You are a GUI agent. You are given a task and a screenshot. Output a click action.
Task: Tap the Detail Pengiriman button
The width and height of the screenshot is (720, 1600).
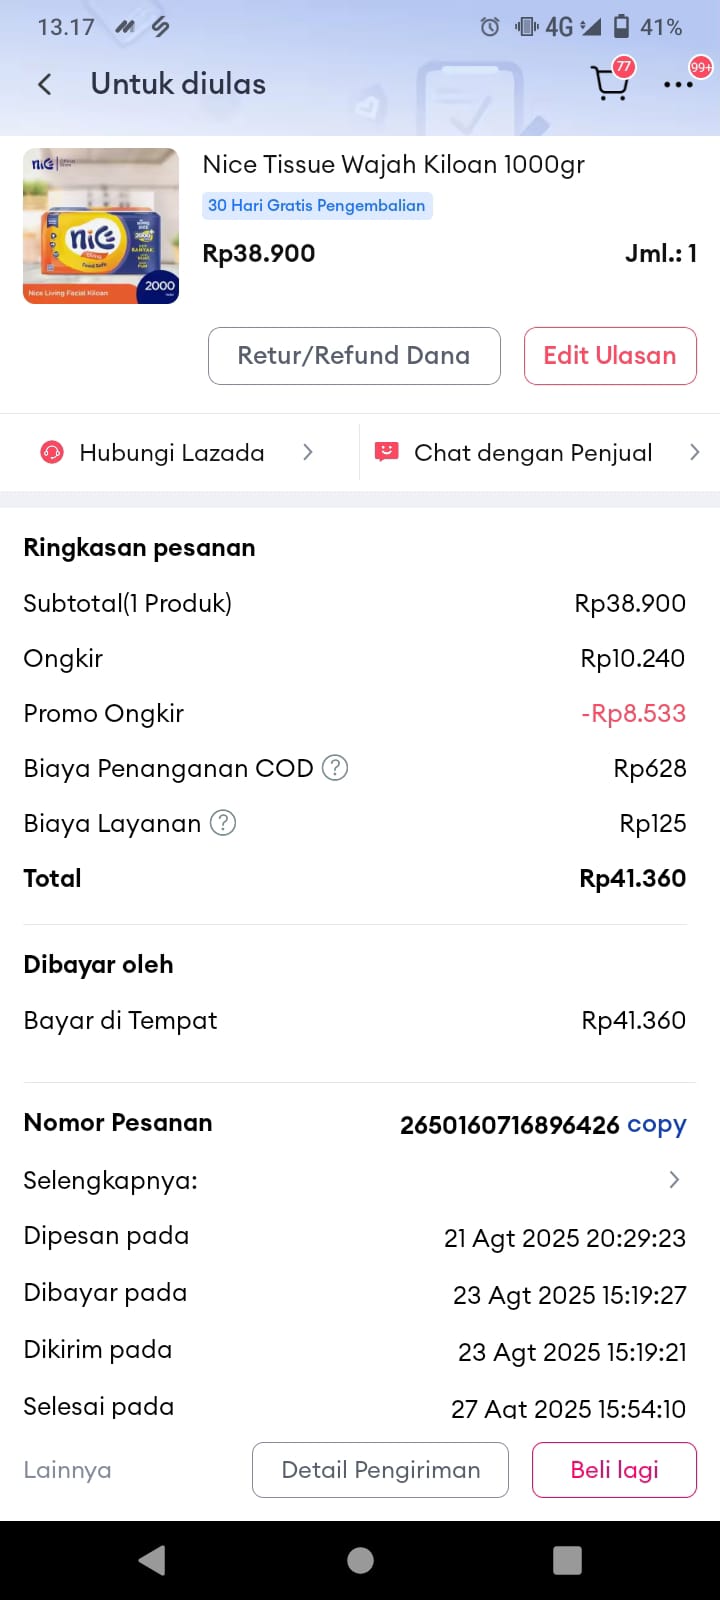(380, 1470)
